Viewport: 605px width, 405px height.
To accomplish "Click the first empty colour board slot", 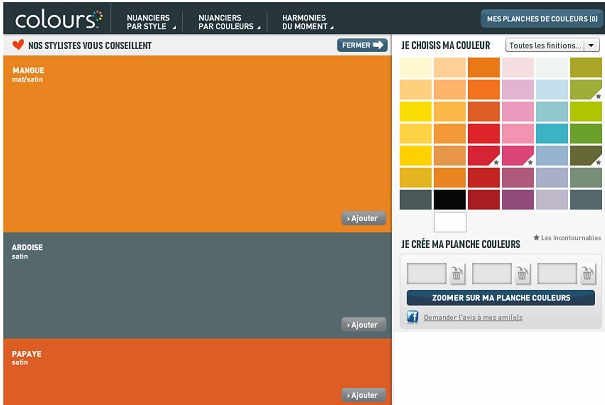I will (x=427, y=274).
